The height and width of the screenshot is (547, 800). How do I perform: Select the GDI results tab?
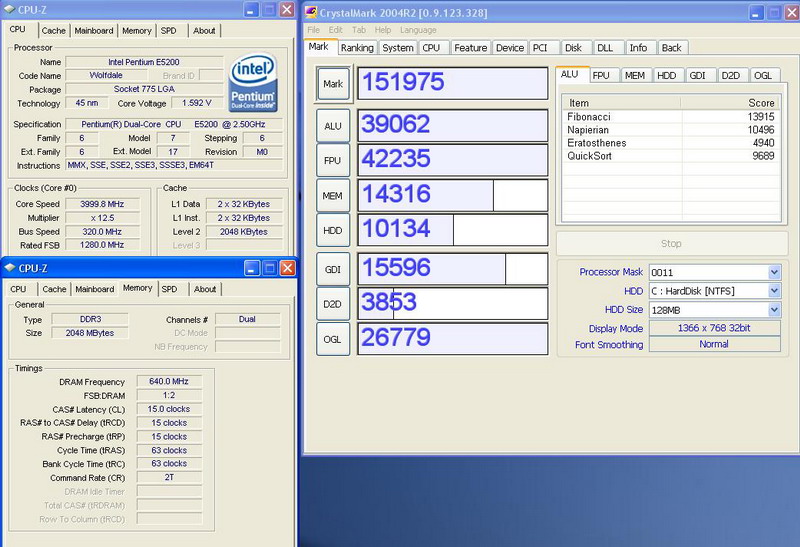click(x=700, y=76)
